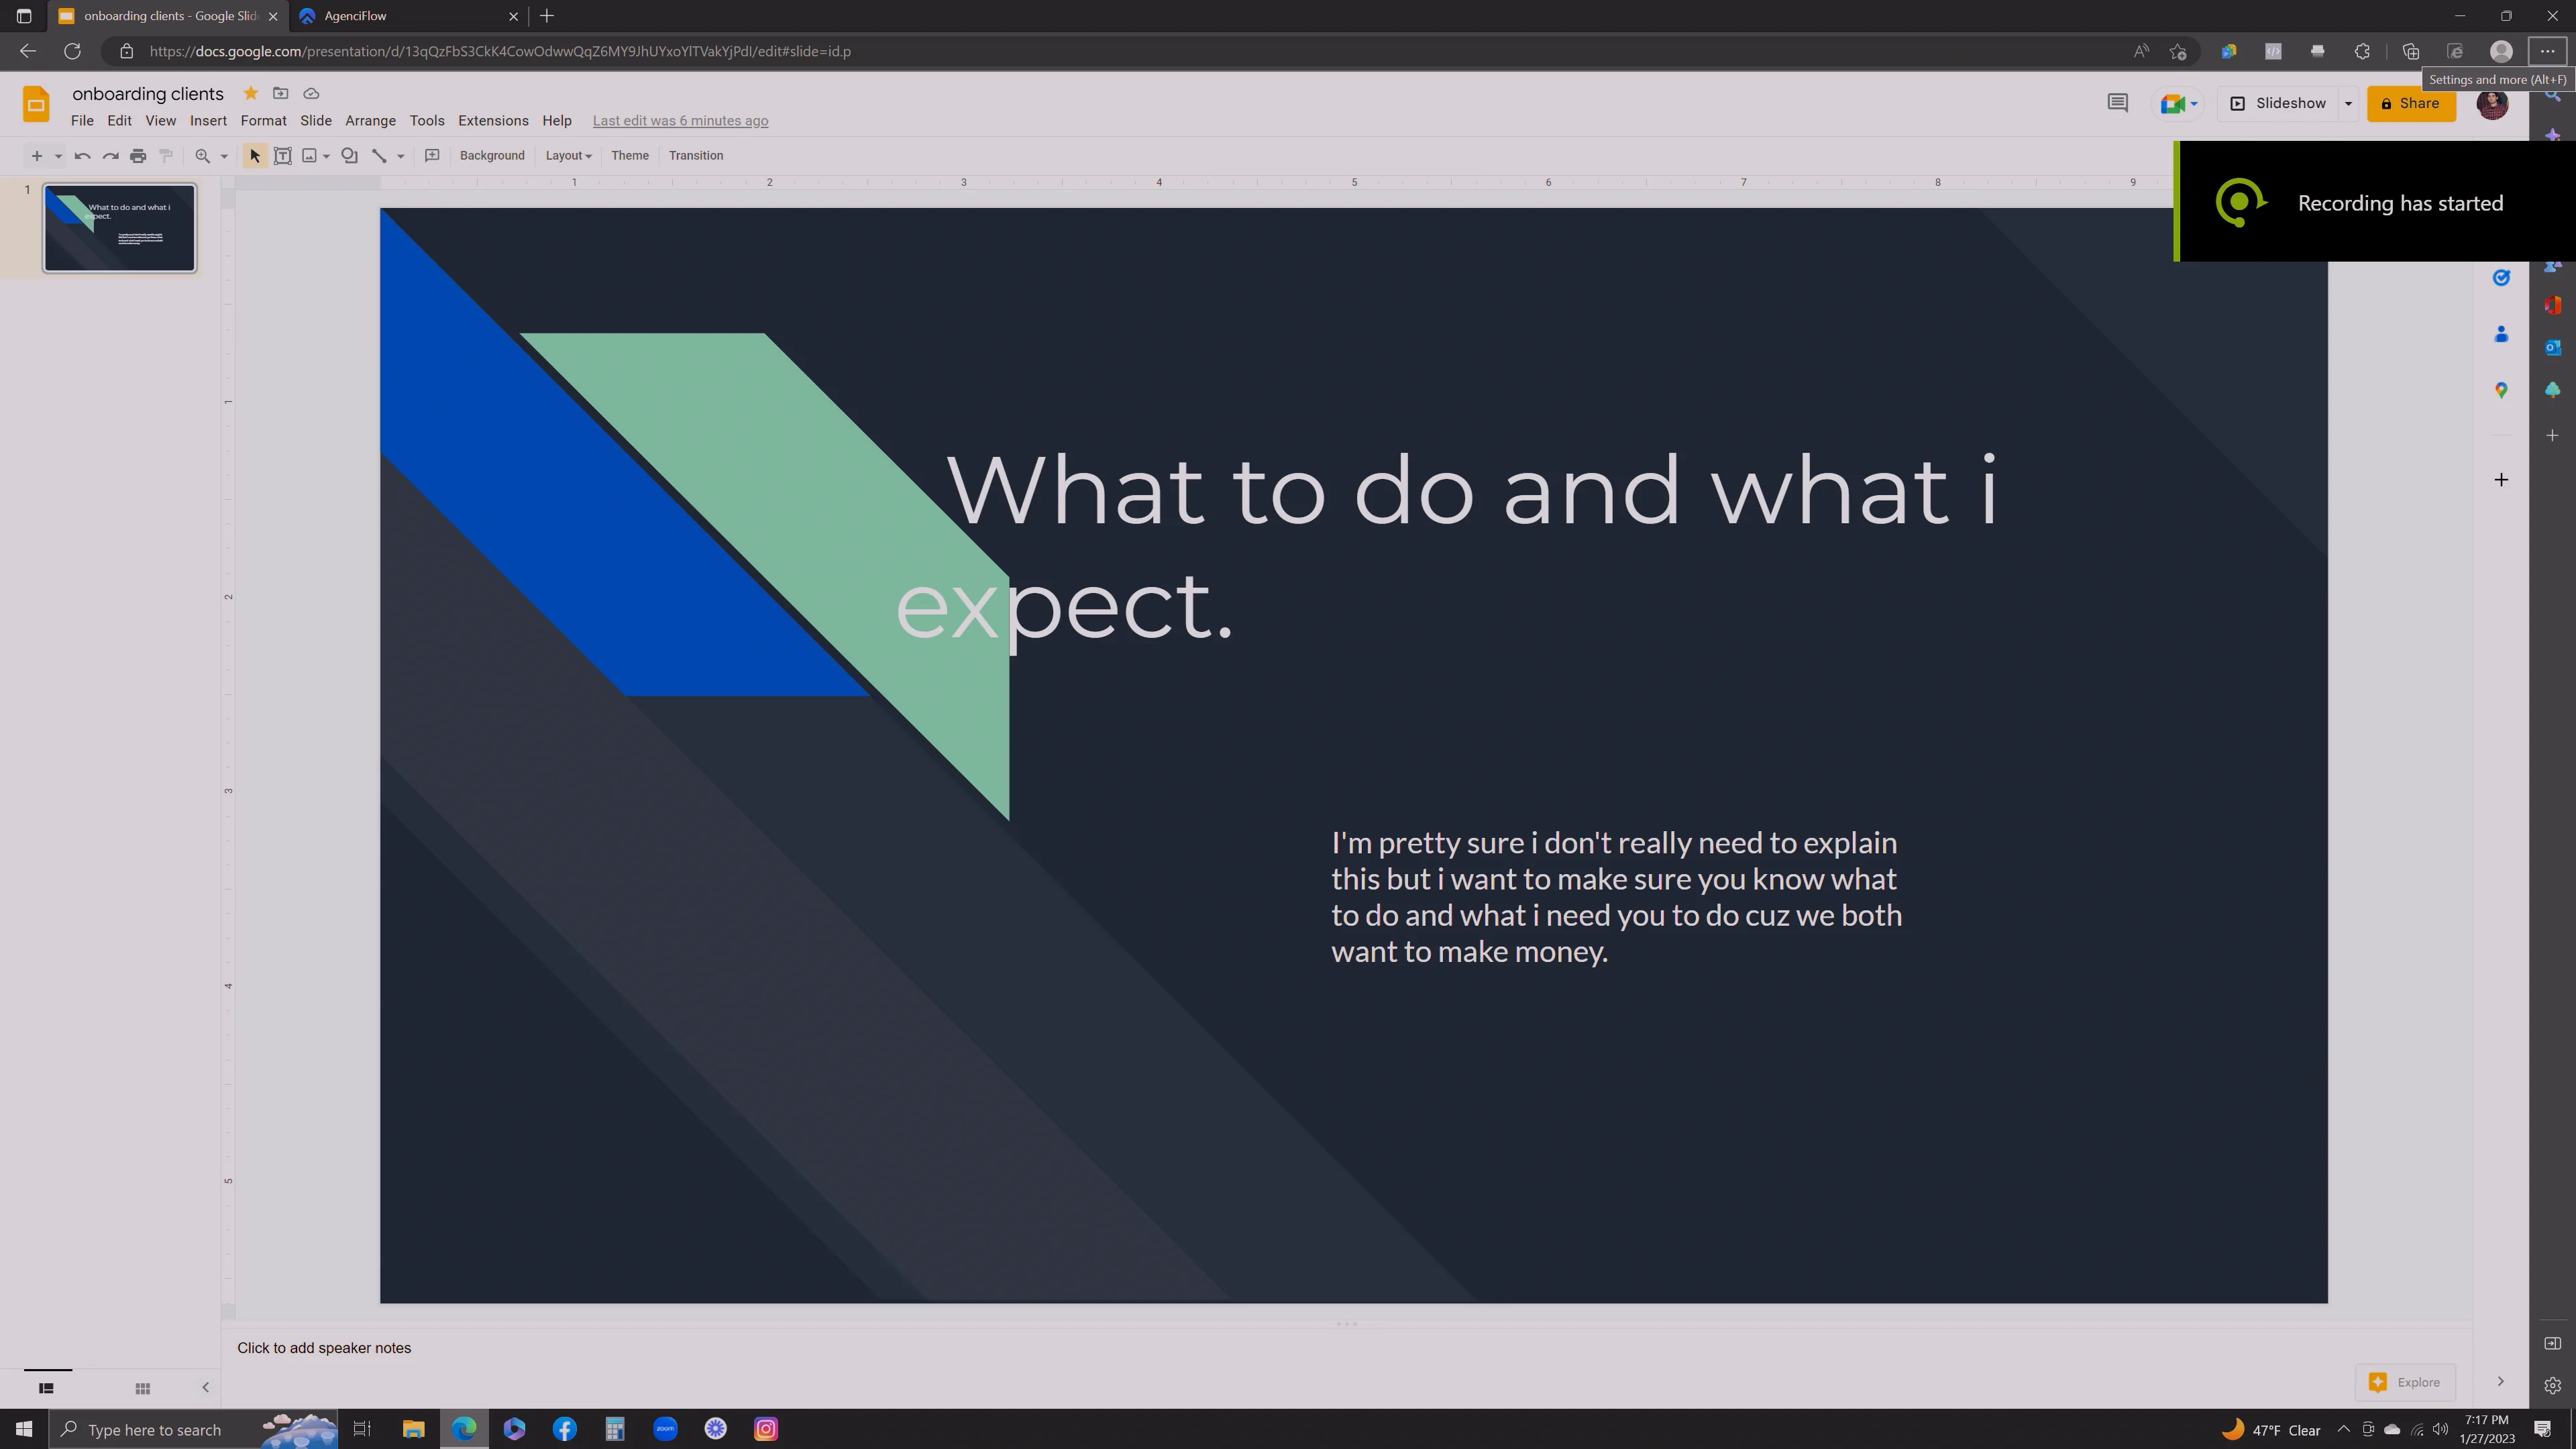2576x1449 pixels.
Task: Select the arrow Select tool
Action: 254,155
